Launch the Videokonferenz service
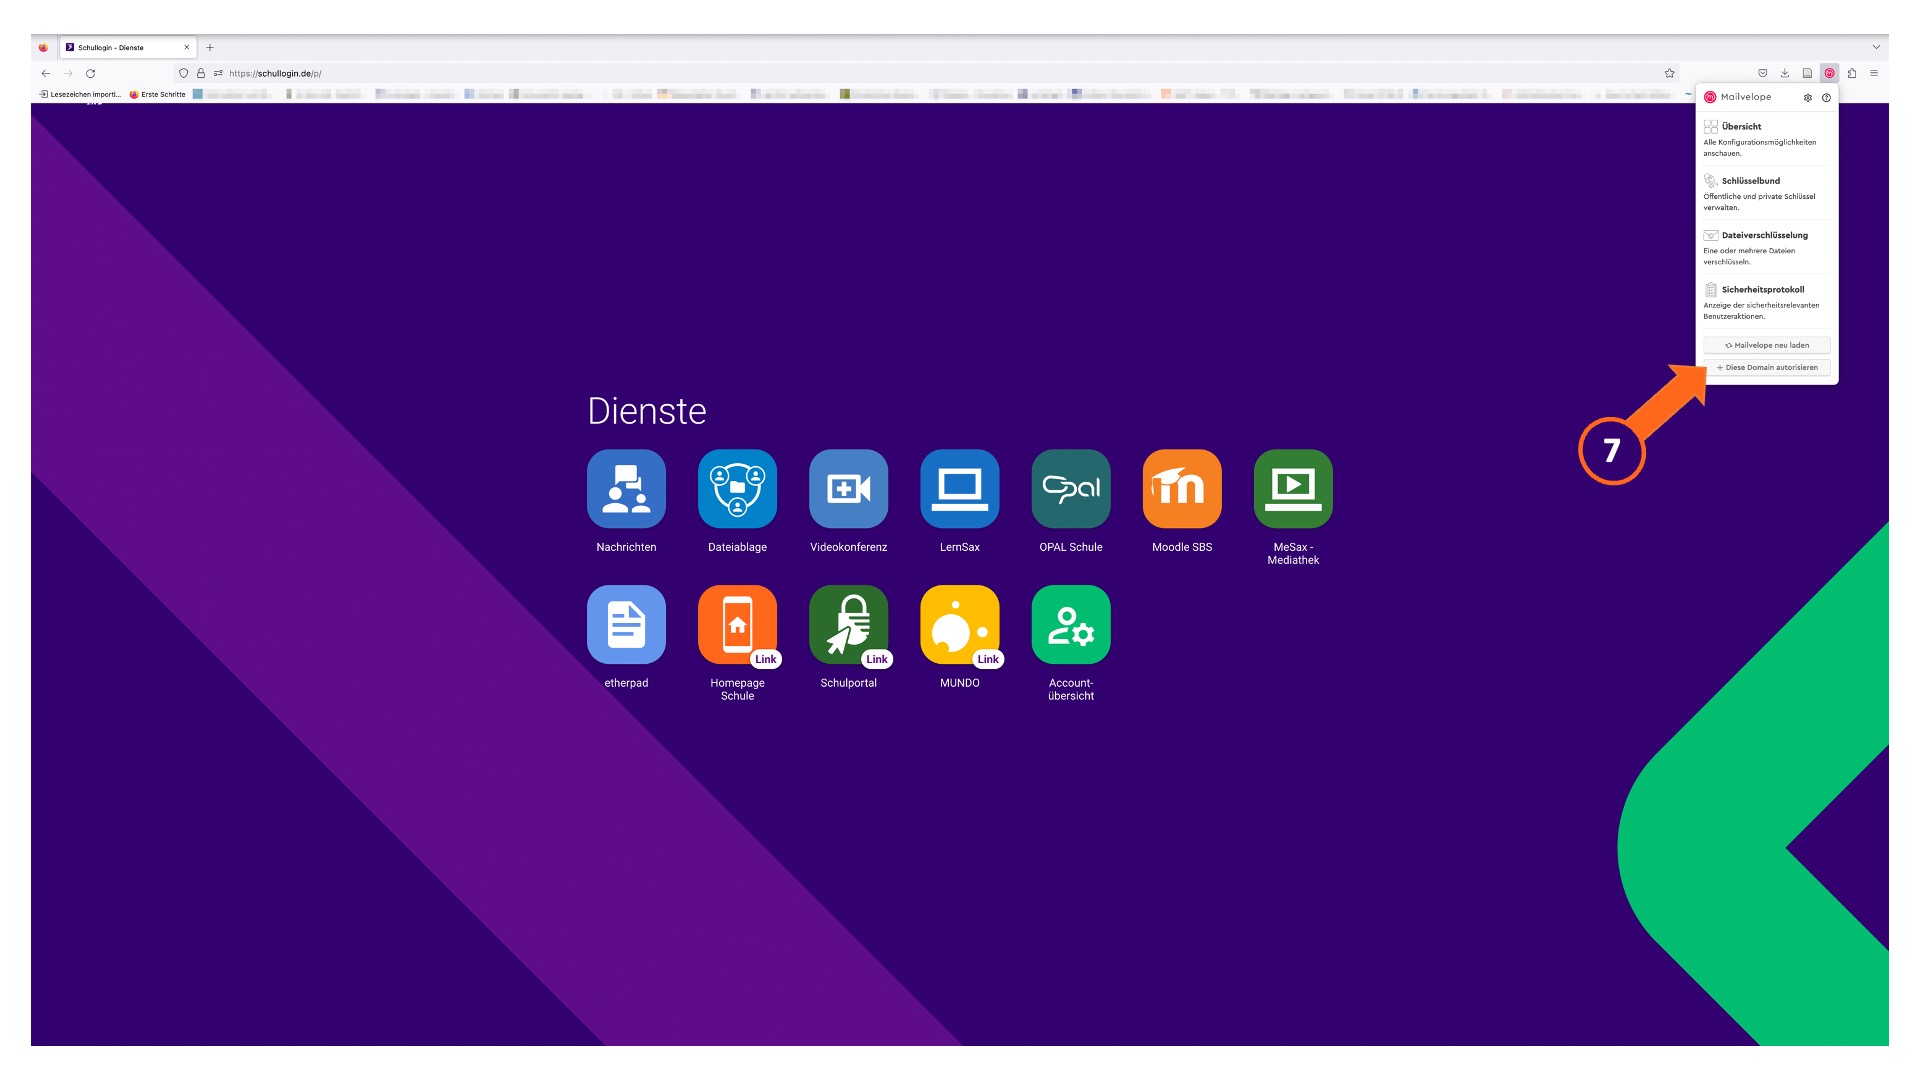The image size is (1920, 1080). tap(848, 489)
